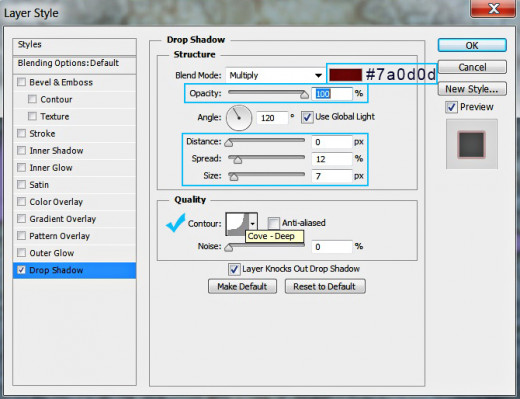Check the Inner Glow box
The image size is (520, 399).
coord(22,167)
